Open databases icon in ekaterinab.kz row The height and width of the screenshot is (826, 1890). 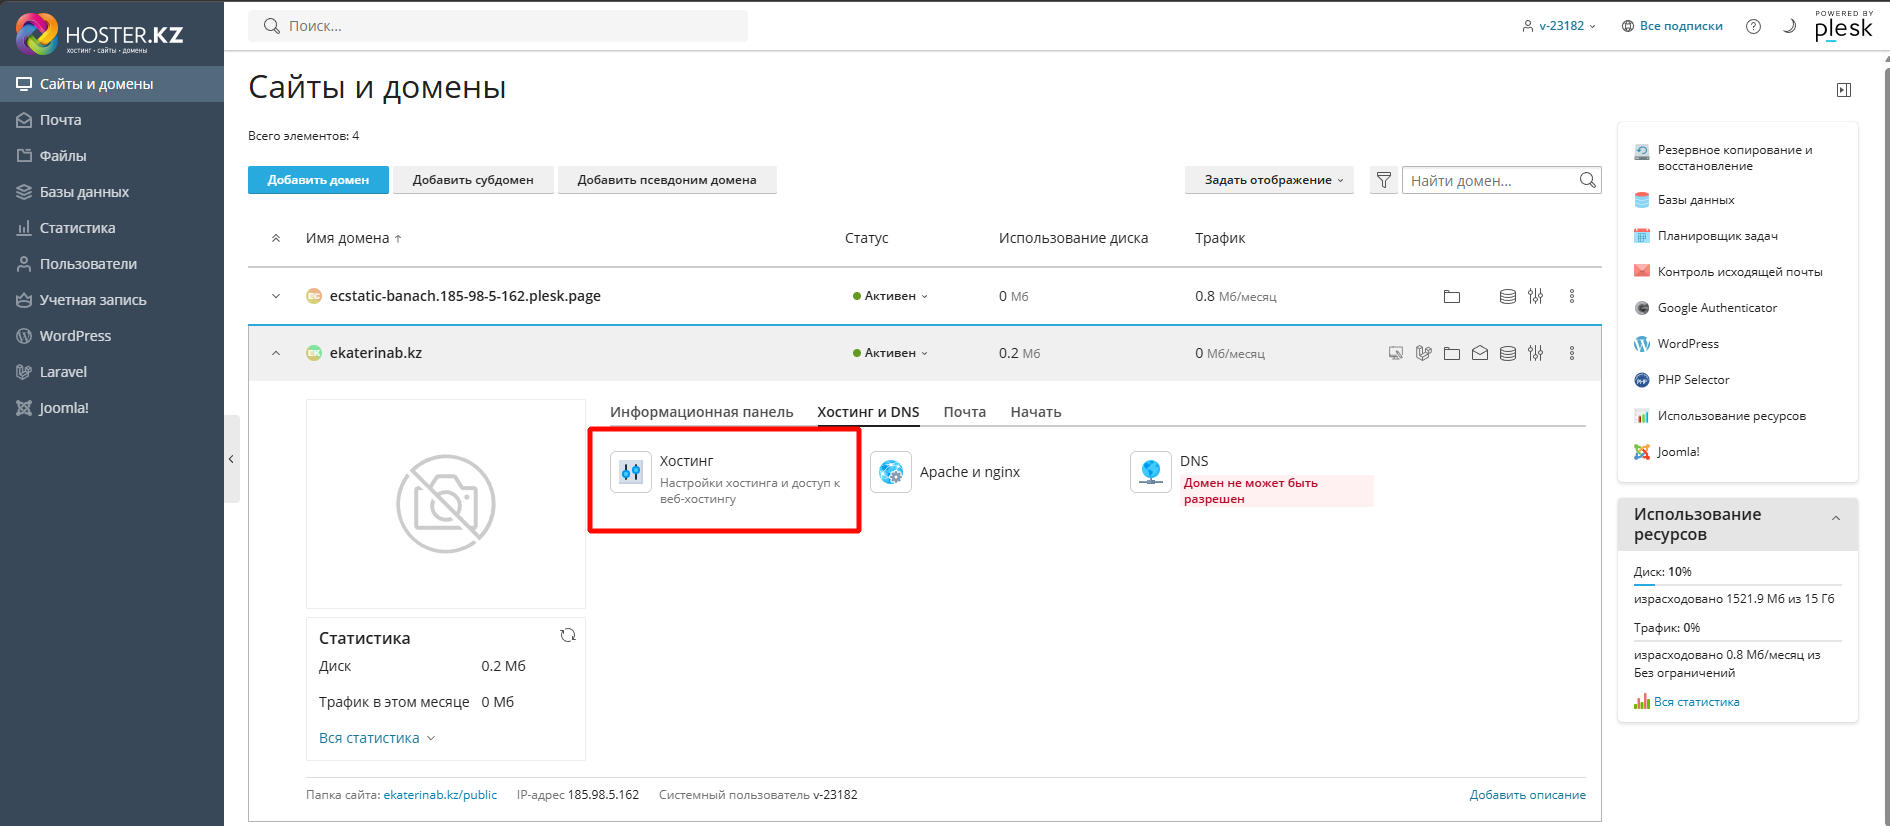pyautogui.click(x=1508, y=353)
